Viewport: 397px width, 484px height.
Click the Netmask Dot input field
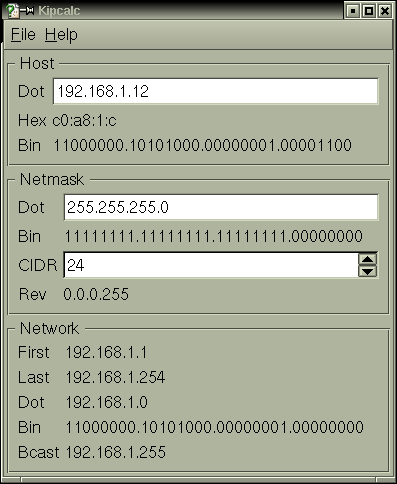click(x=221, y=207)
